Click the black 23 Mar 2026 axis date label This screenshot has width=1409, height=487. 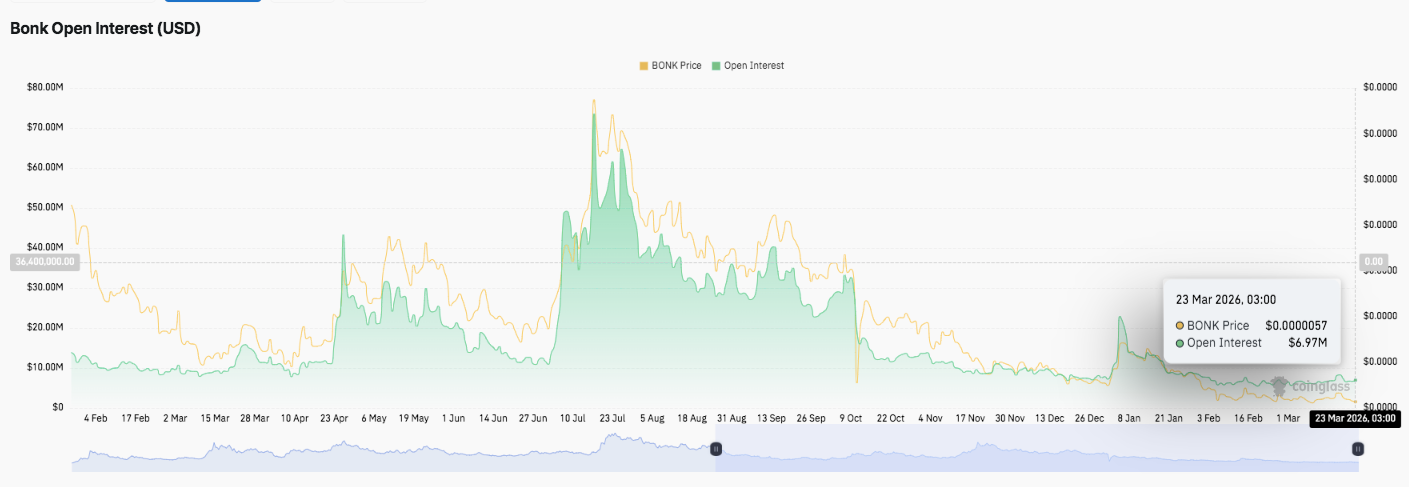tap(1354, 418)
